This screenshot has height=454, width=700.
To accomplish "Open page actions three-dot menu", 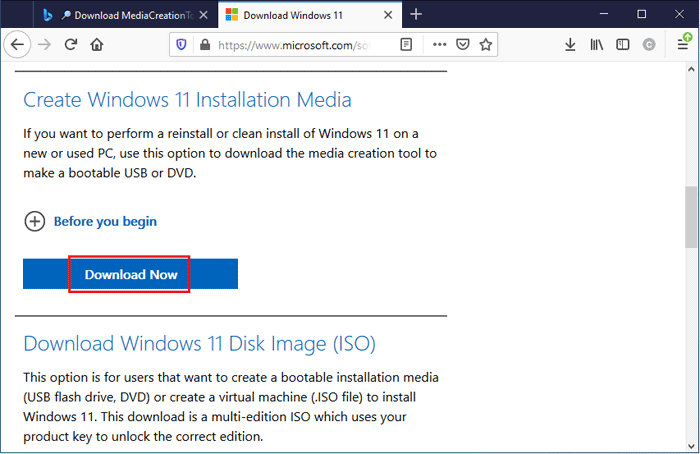I will (439, 44).
